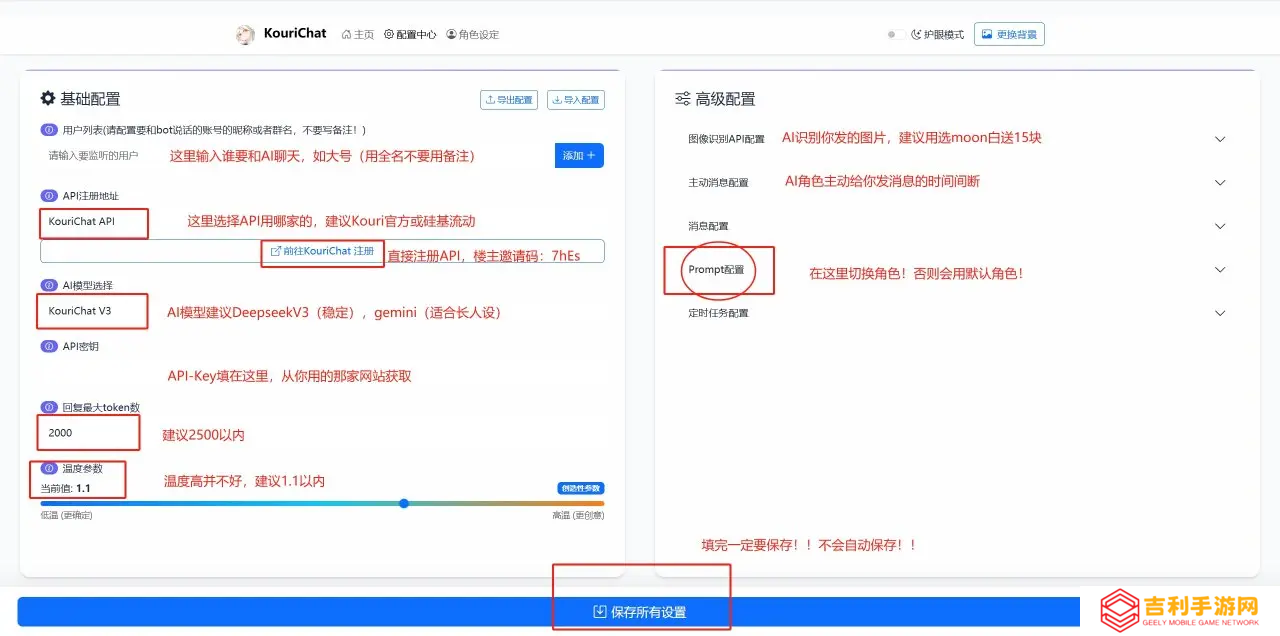This screenshot has height=636, width=1280.
Task: Open the 主页 home nav item
Action: (x=358, y=34)
